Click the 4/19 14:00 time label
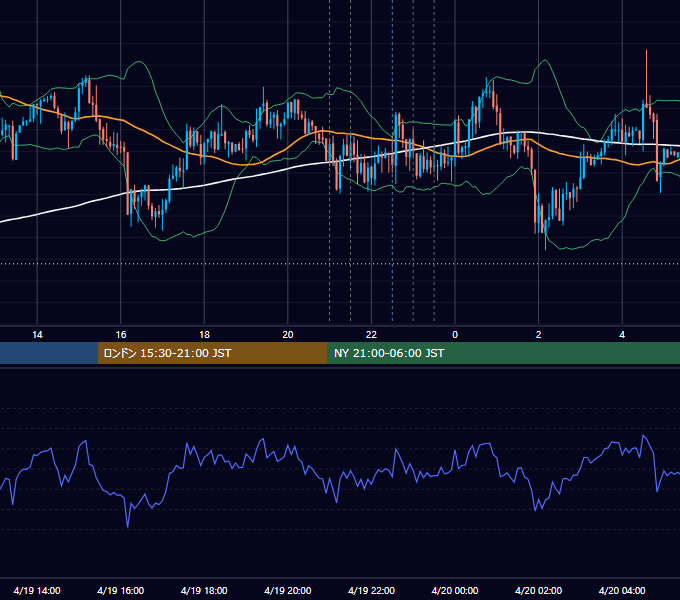This screenshot has width=680, height=600. 37,590
